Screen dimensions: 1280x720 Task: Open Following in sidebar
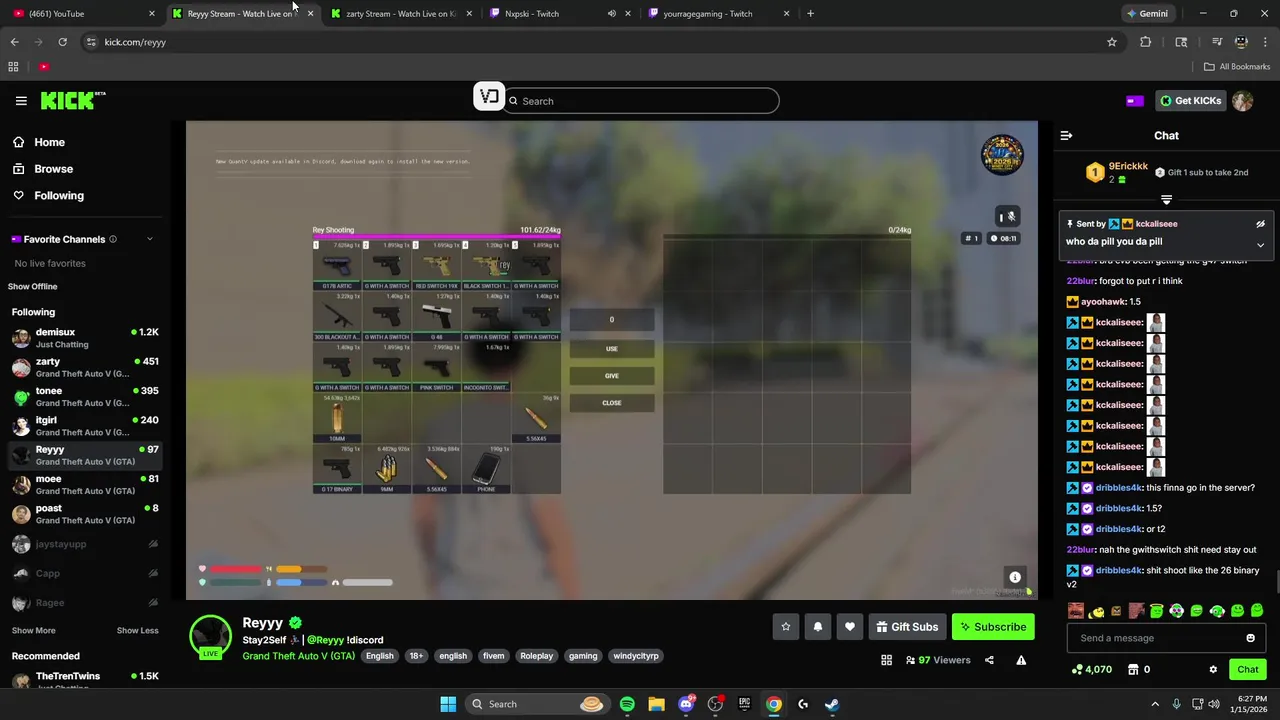coord(58,196)
